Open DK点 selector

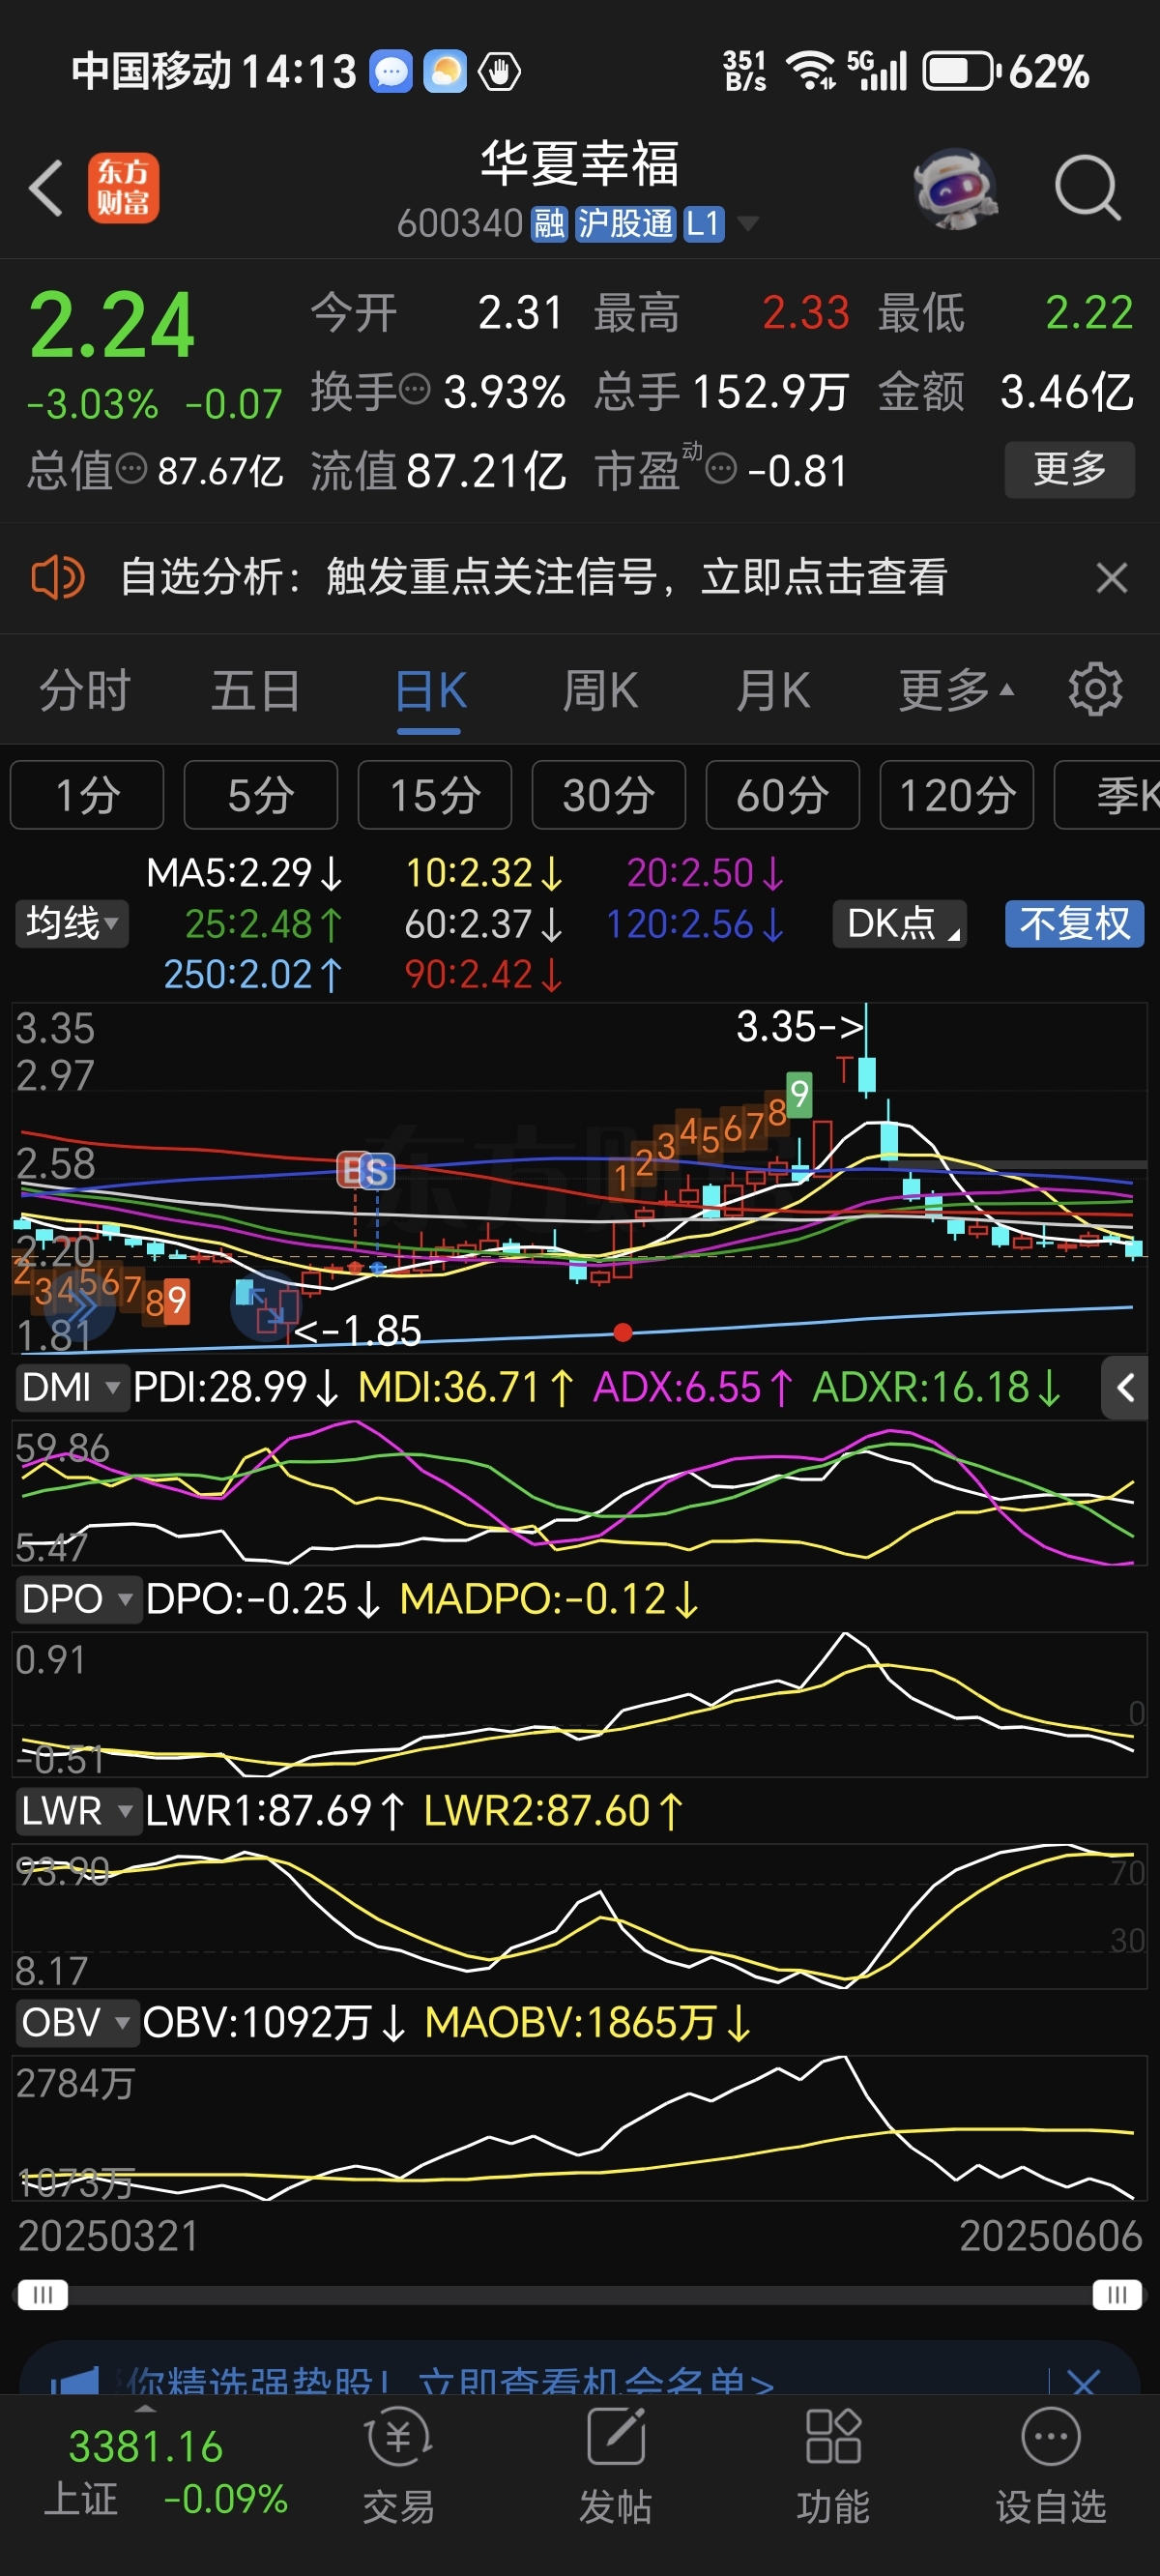click(x=900, y=923)
